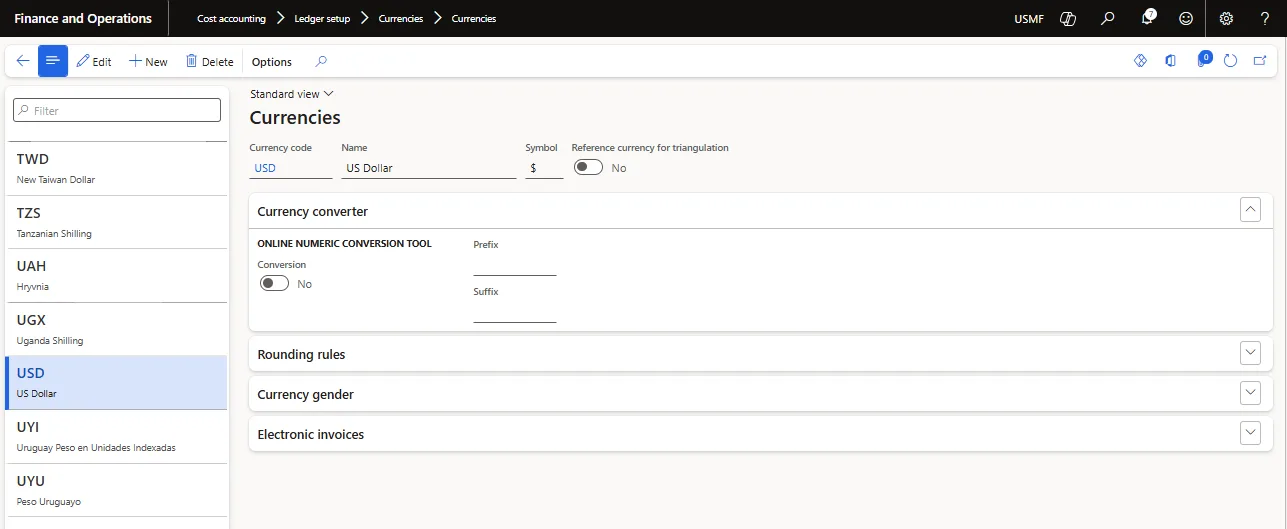The width and height of the screenshot is (1287, 529).
Task: Open the feedback smiley icon
Action: pyautogui.click(x=1186, y=18)
